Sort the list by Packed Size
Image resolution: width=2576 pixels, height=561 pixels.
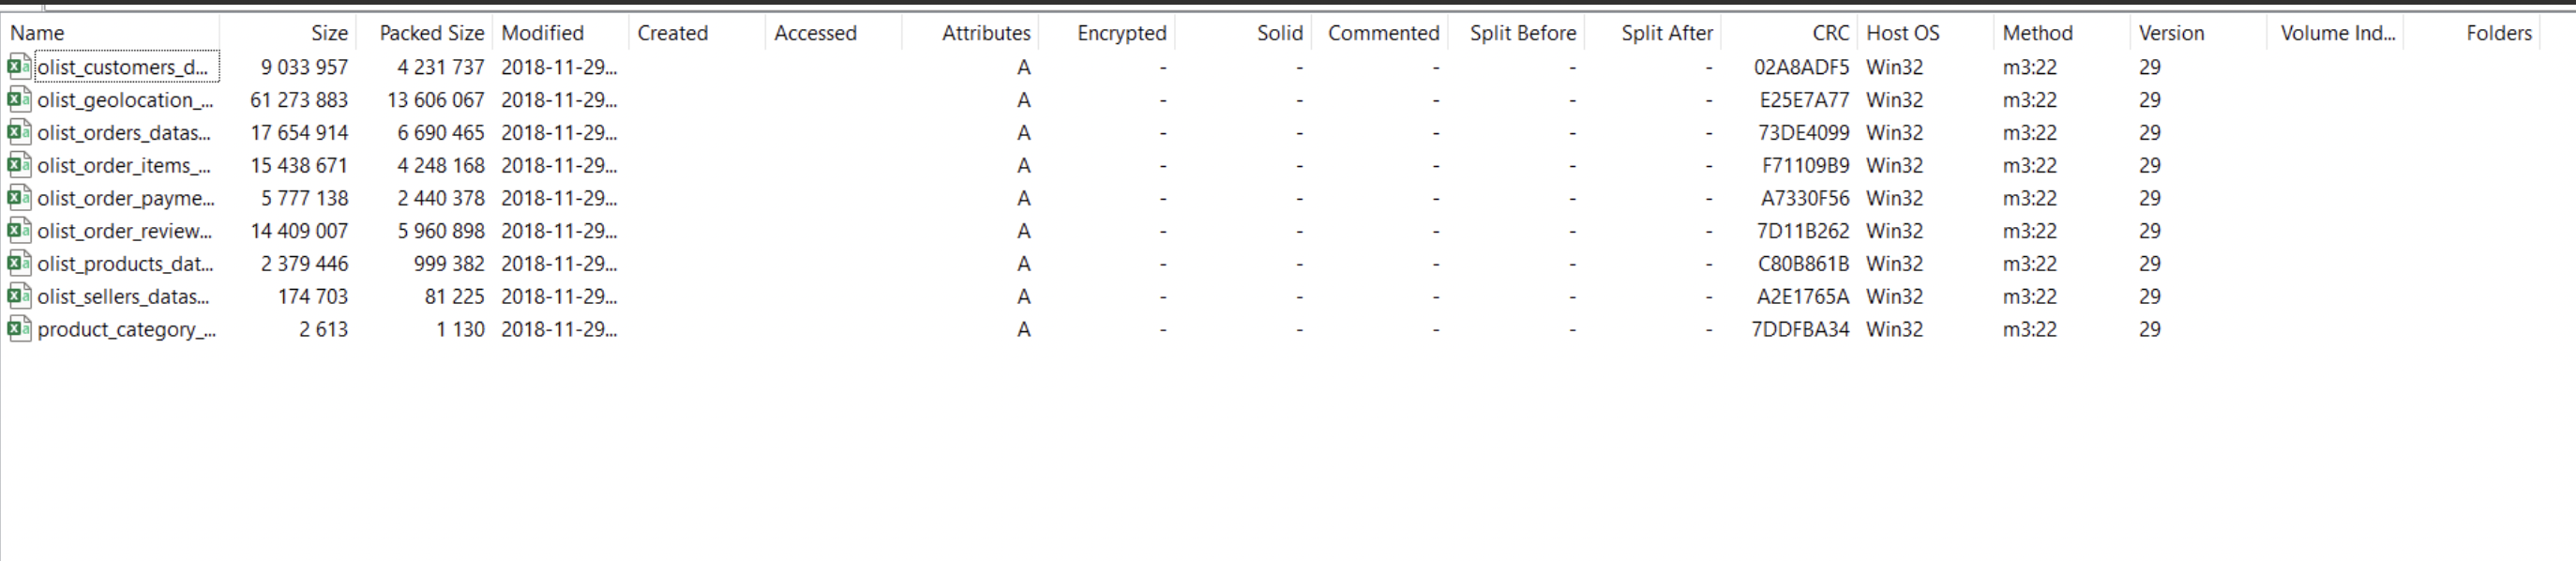point(430,32)
